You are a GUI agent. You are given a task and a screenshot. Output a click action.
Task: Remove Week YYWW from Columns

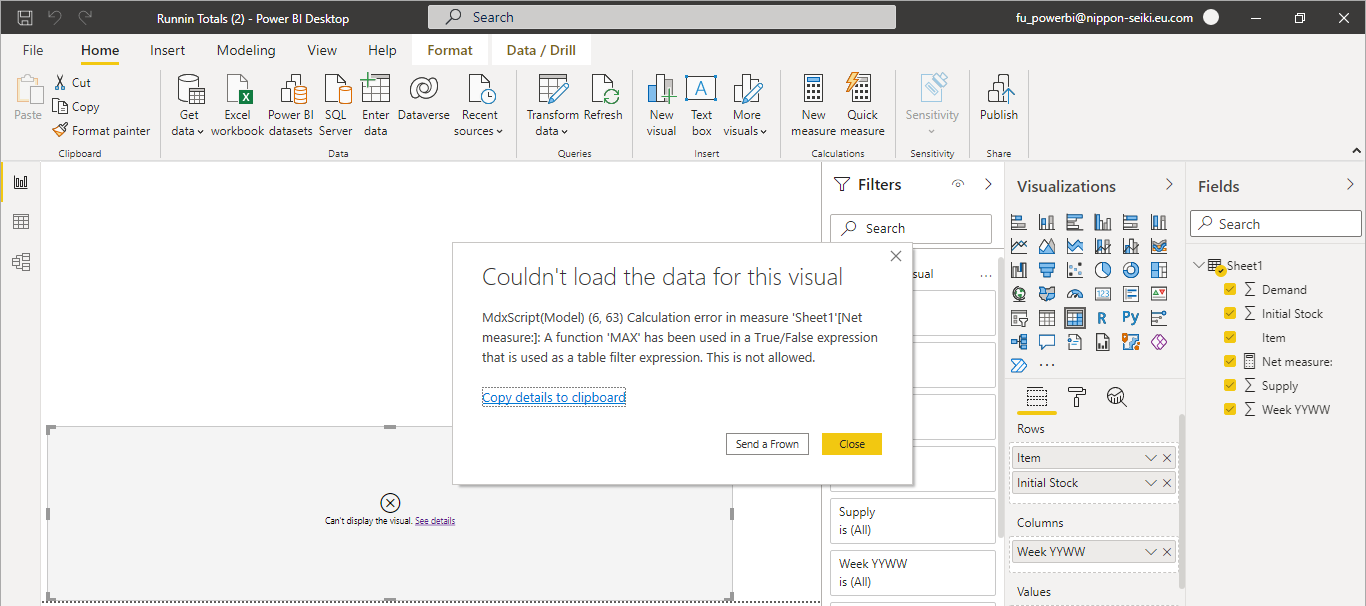pos(1167,552)
